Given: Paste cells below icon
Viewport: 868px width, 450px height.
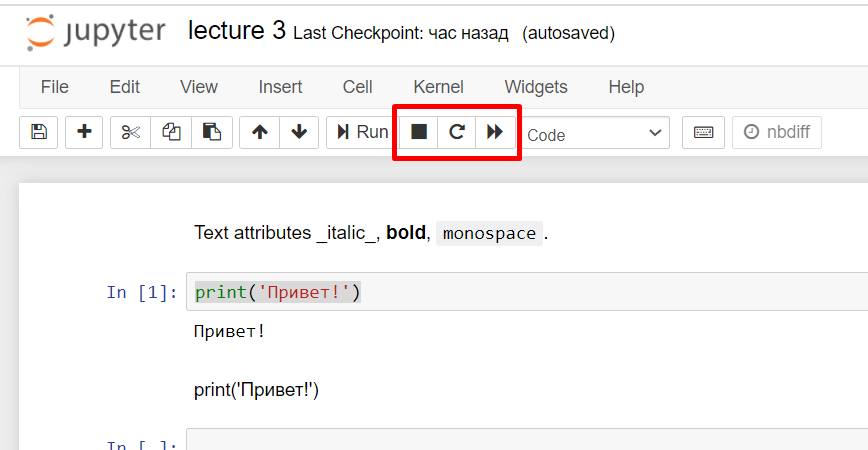Looking at the screenshot, I should coord(212,132).
